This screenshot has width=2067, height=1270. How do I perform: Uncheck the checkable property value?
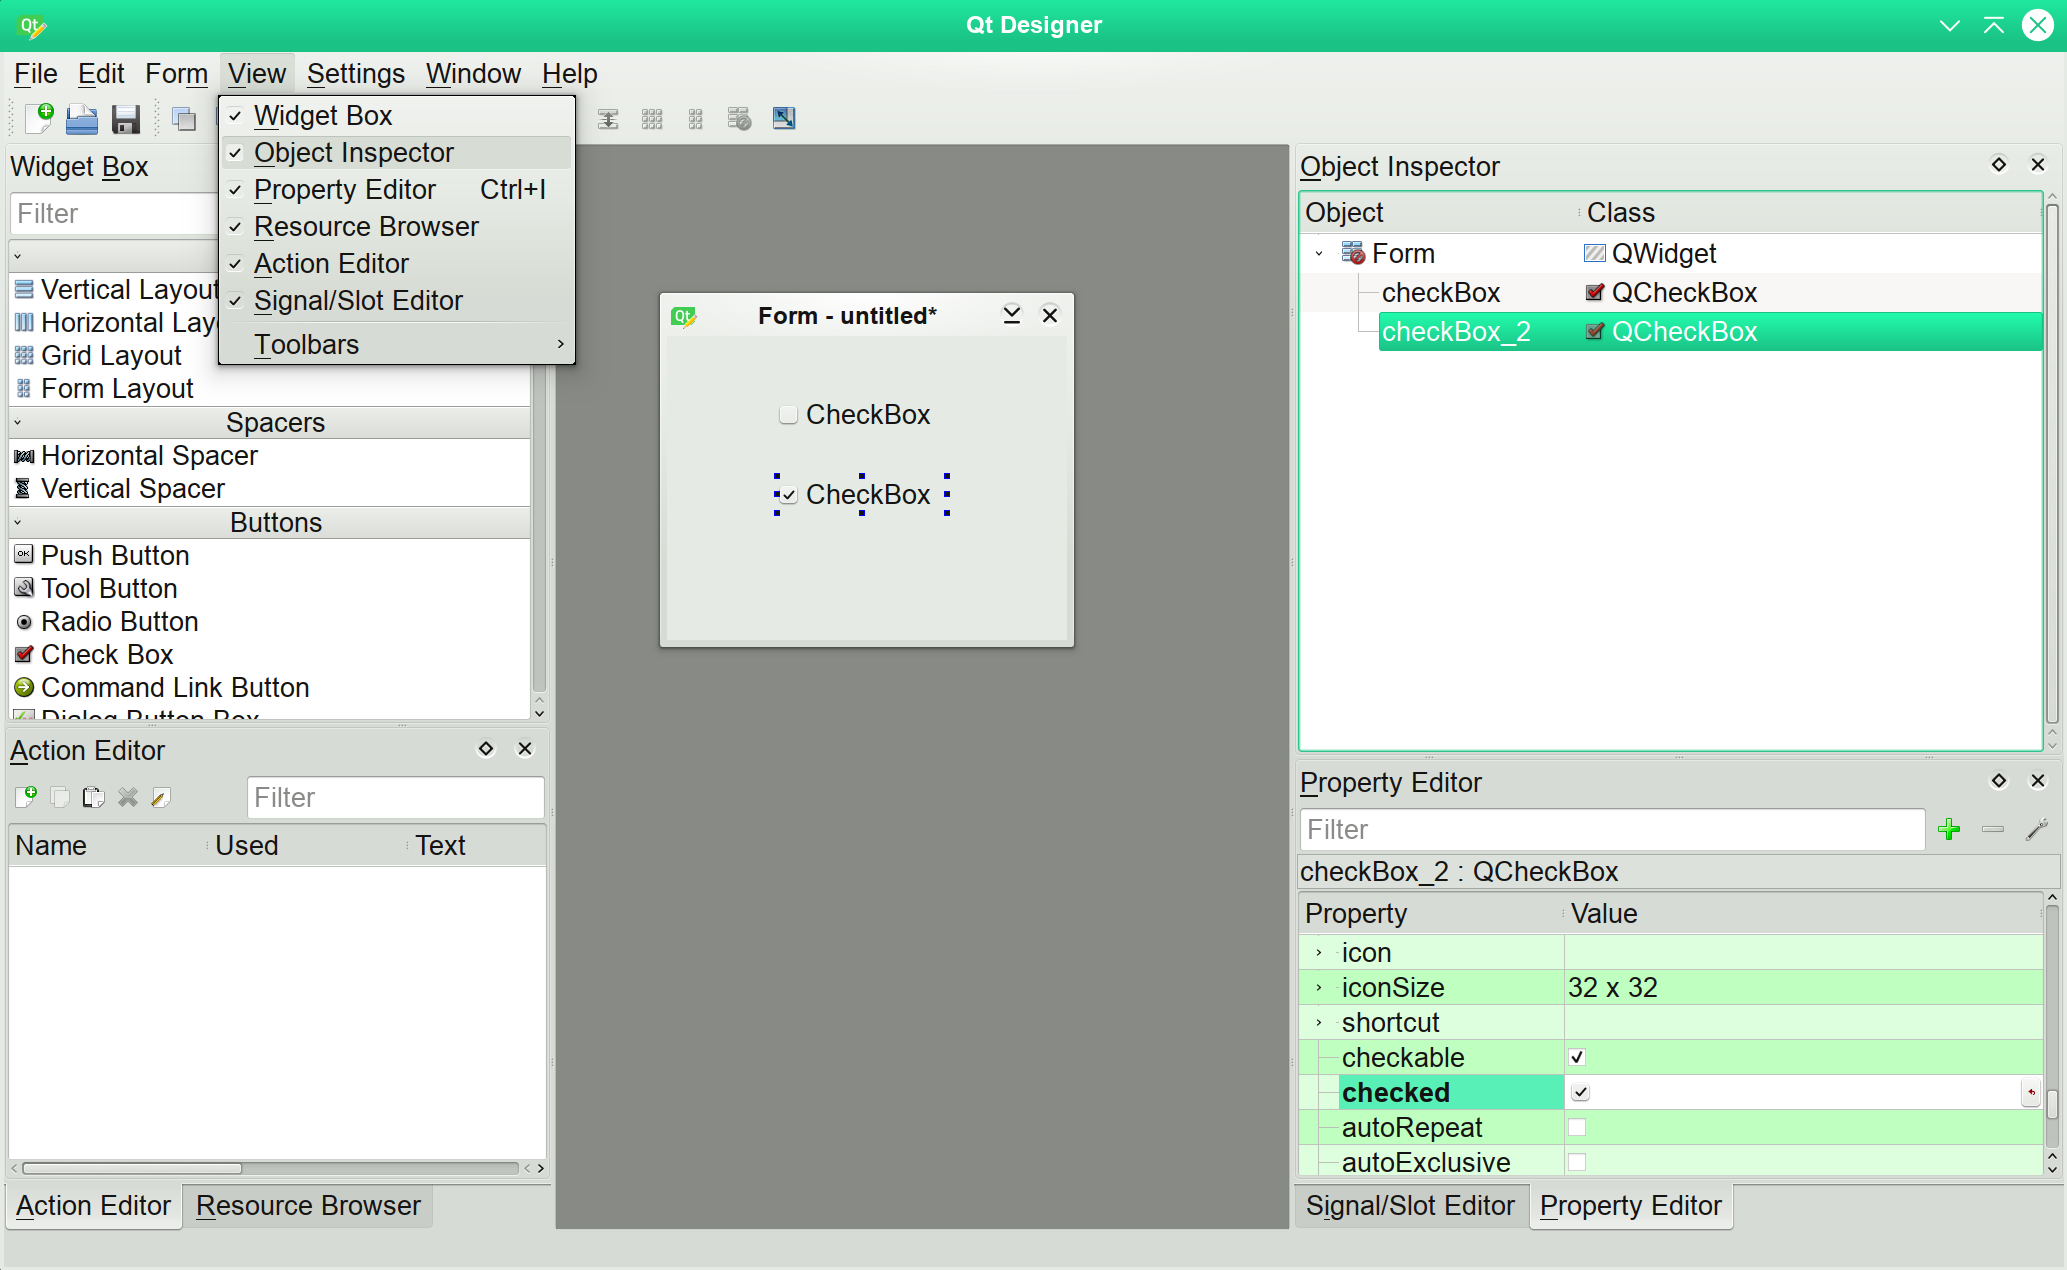(x=1577, y=1057)
